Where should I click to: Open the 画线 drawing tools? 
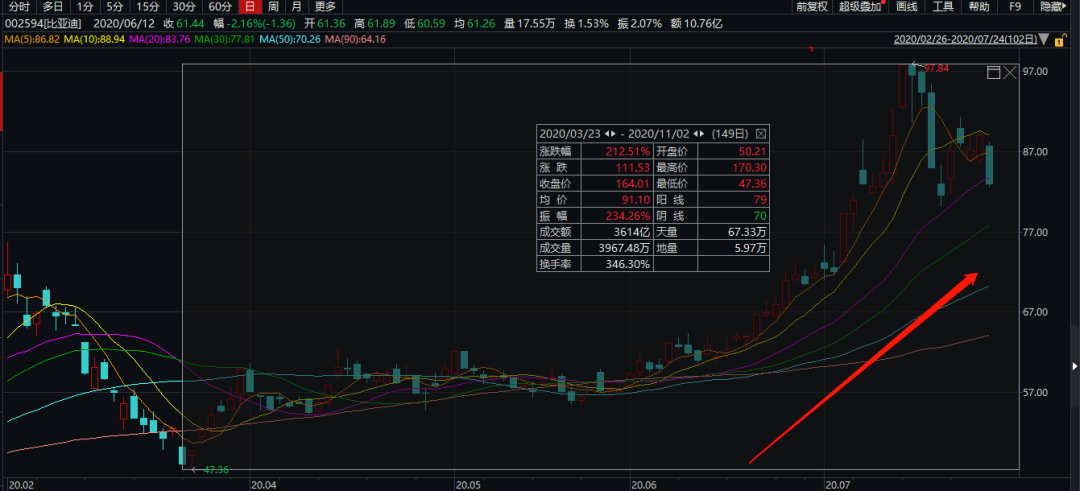point(906,7)
